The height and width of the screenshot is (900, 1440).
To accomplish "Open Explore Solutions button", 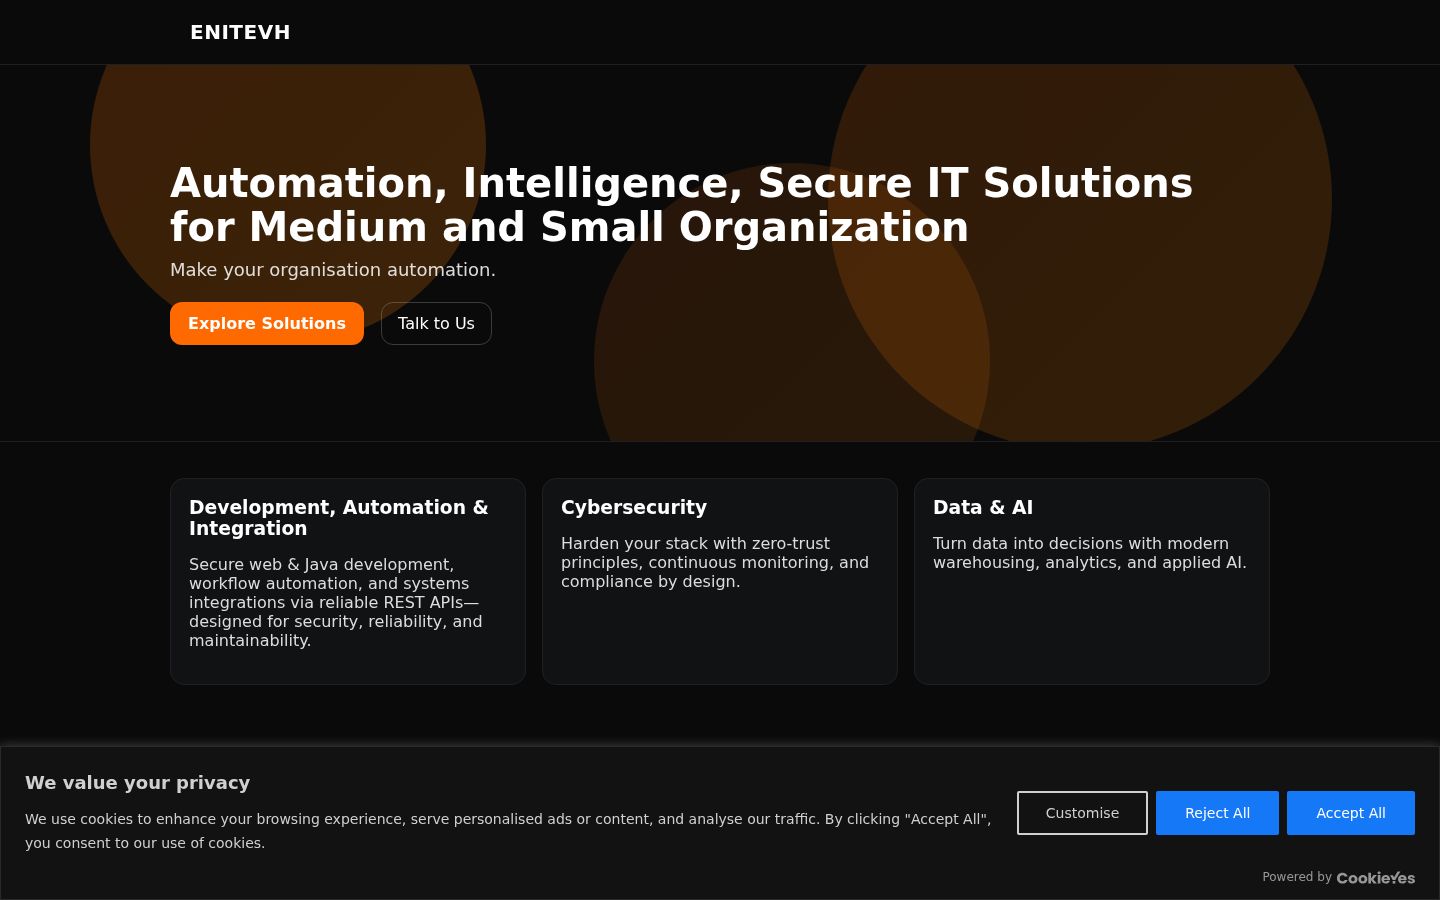I will coord(267,323).
